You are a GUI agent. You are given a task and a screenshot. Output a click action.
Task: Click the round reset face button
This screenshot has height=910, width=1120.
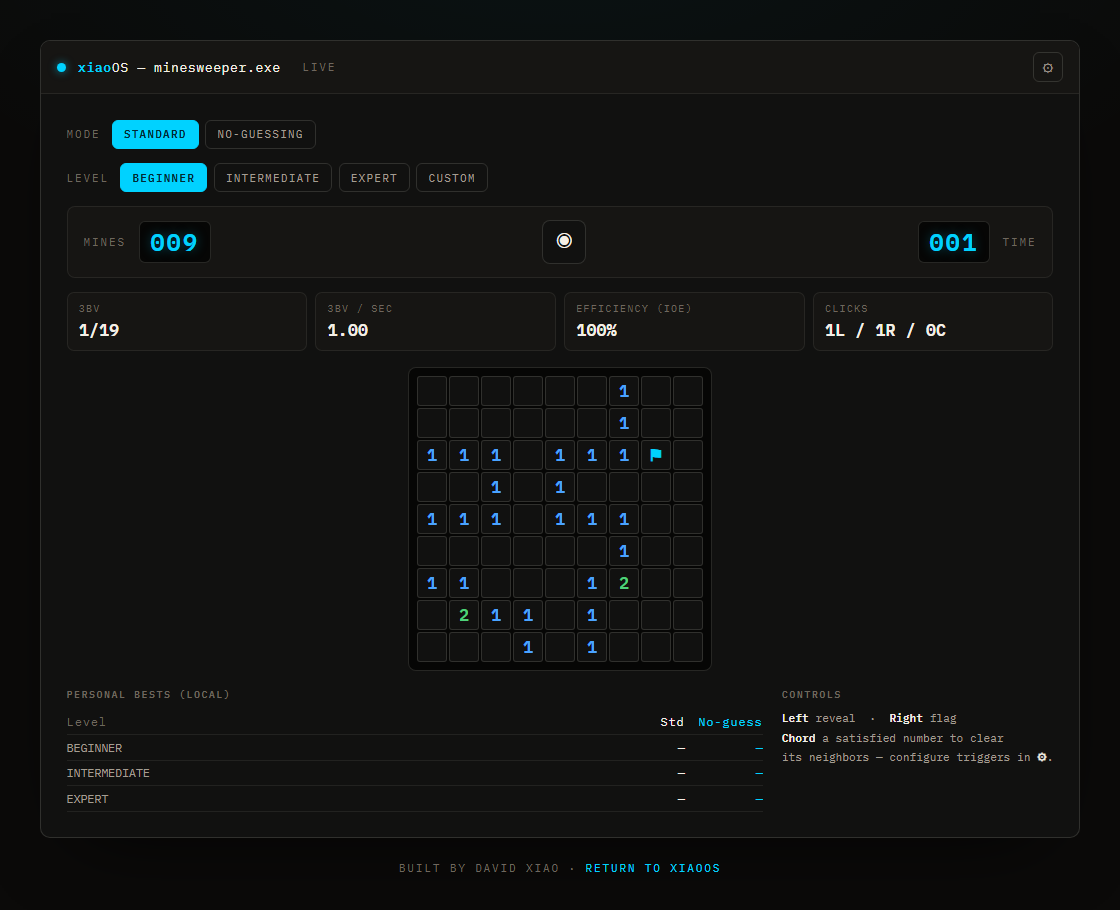[564, 241]
